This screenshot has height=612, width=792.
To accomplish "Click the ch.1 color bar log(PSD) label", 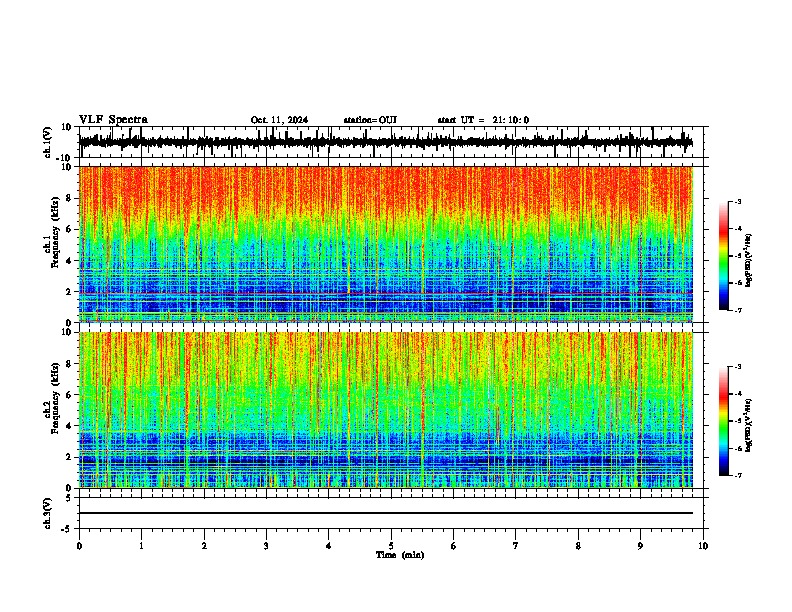I will (749, 261).
